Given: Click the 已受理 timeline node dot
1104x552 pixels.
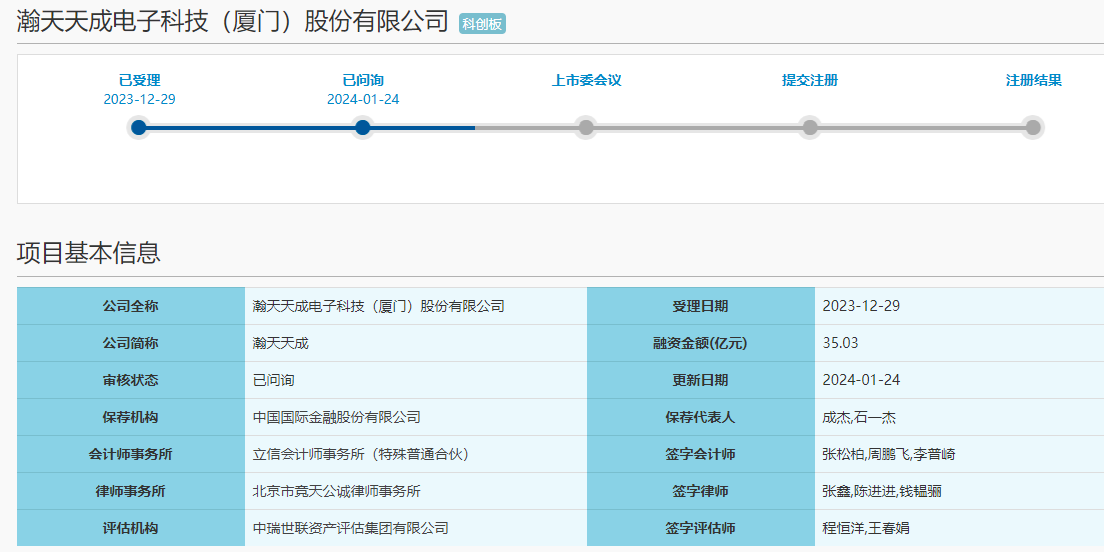Looking at the screenshot, I should [139, 127].
